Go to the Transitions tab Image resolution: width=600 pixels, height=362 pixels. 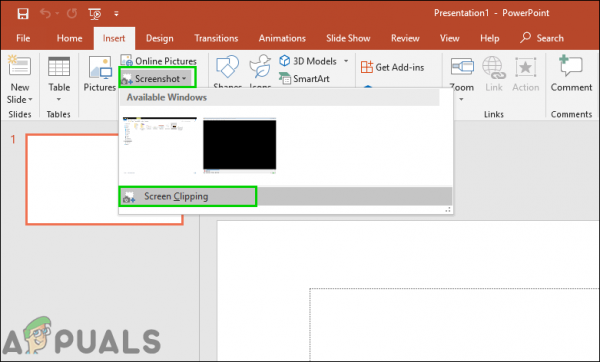pos(216,38)
